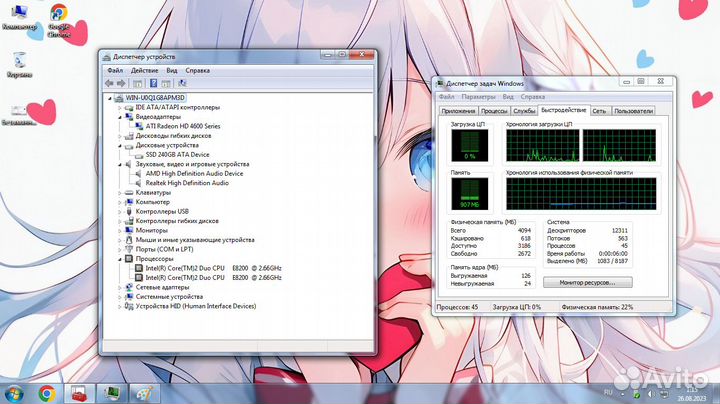Click the Порты (COM и LPT) icon
This screenshot has height=404, width=720.
click(129, 249)
